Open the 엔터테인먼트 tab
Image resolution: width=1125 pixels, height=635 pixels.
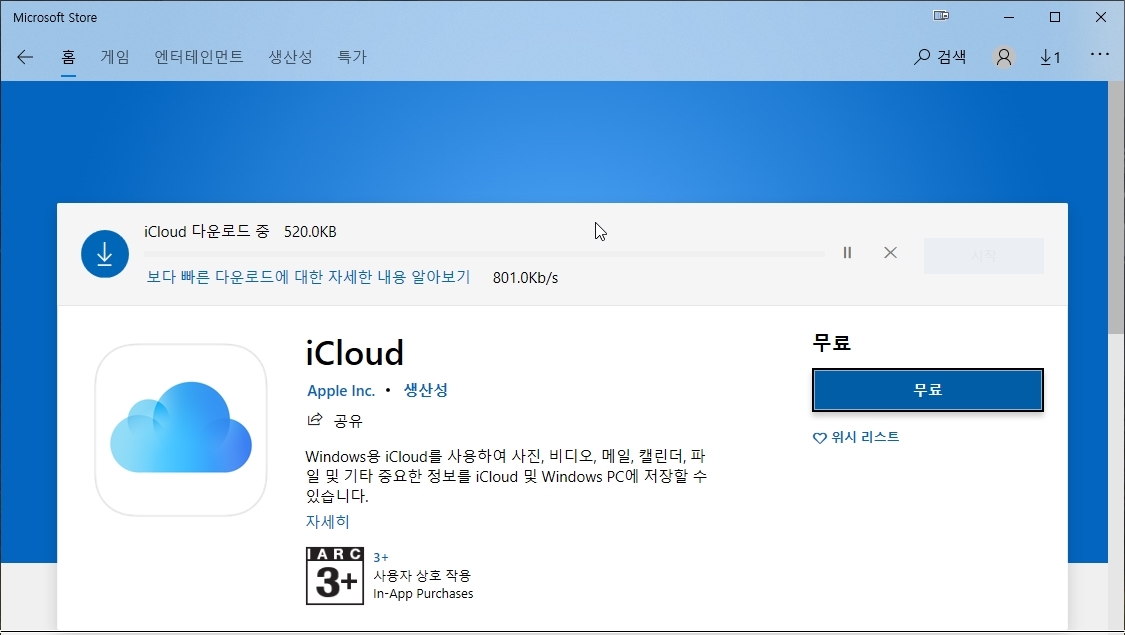point(199,57)
